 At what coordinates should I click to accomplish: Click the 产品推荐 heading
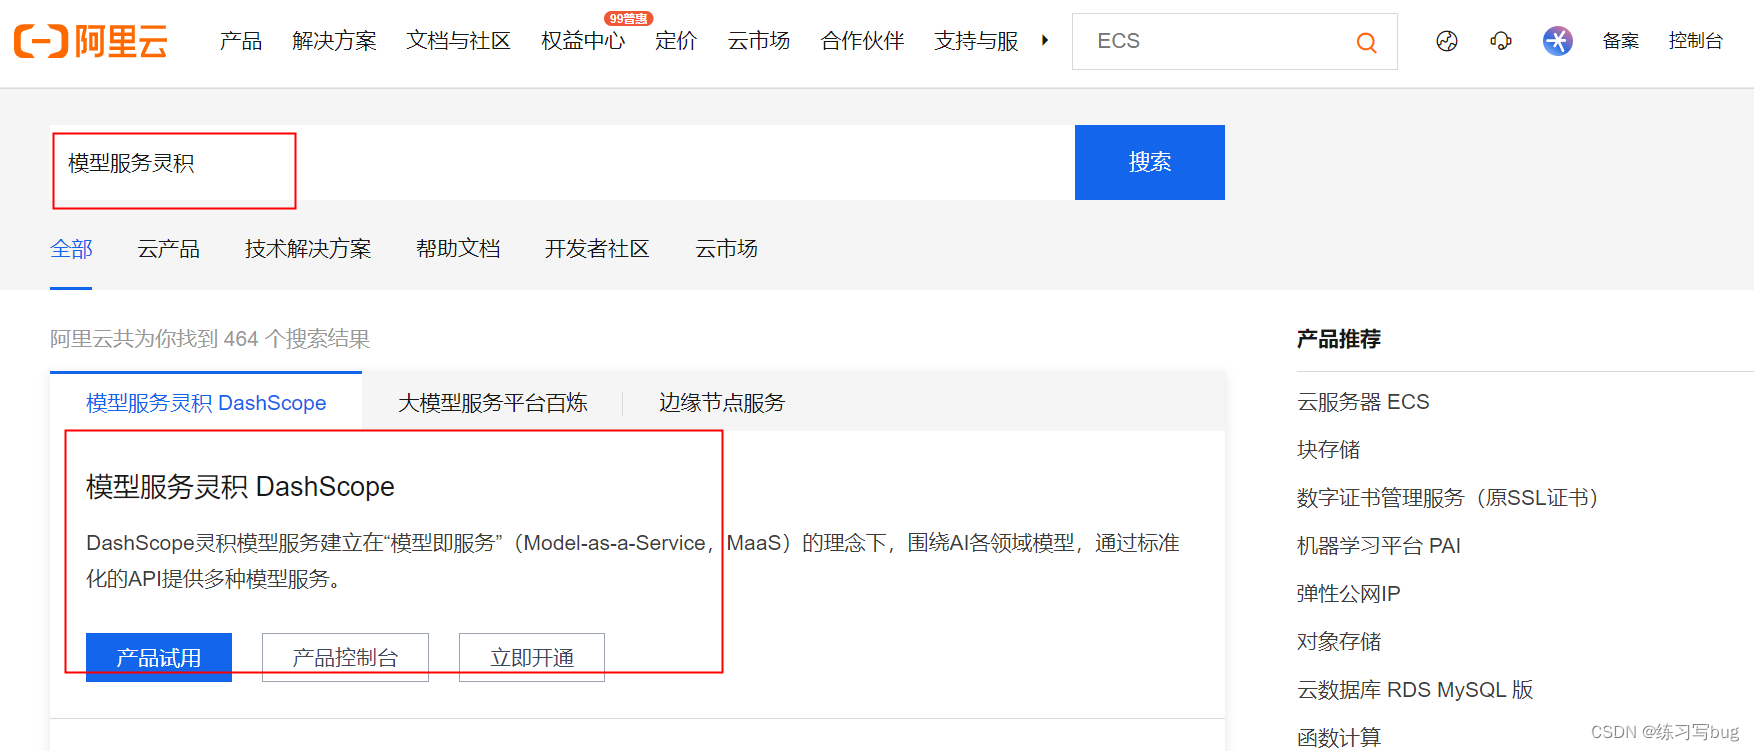click(x=1339, y=339)
